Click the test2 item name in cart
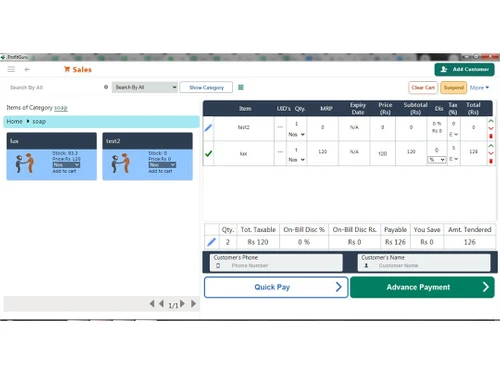The image size is (500, 375). coord(244,127)
